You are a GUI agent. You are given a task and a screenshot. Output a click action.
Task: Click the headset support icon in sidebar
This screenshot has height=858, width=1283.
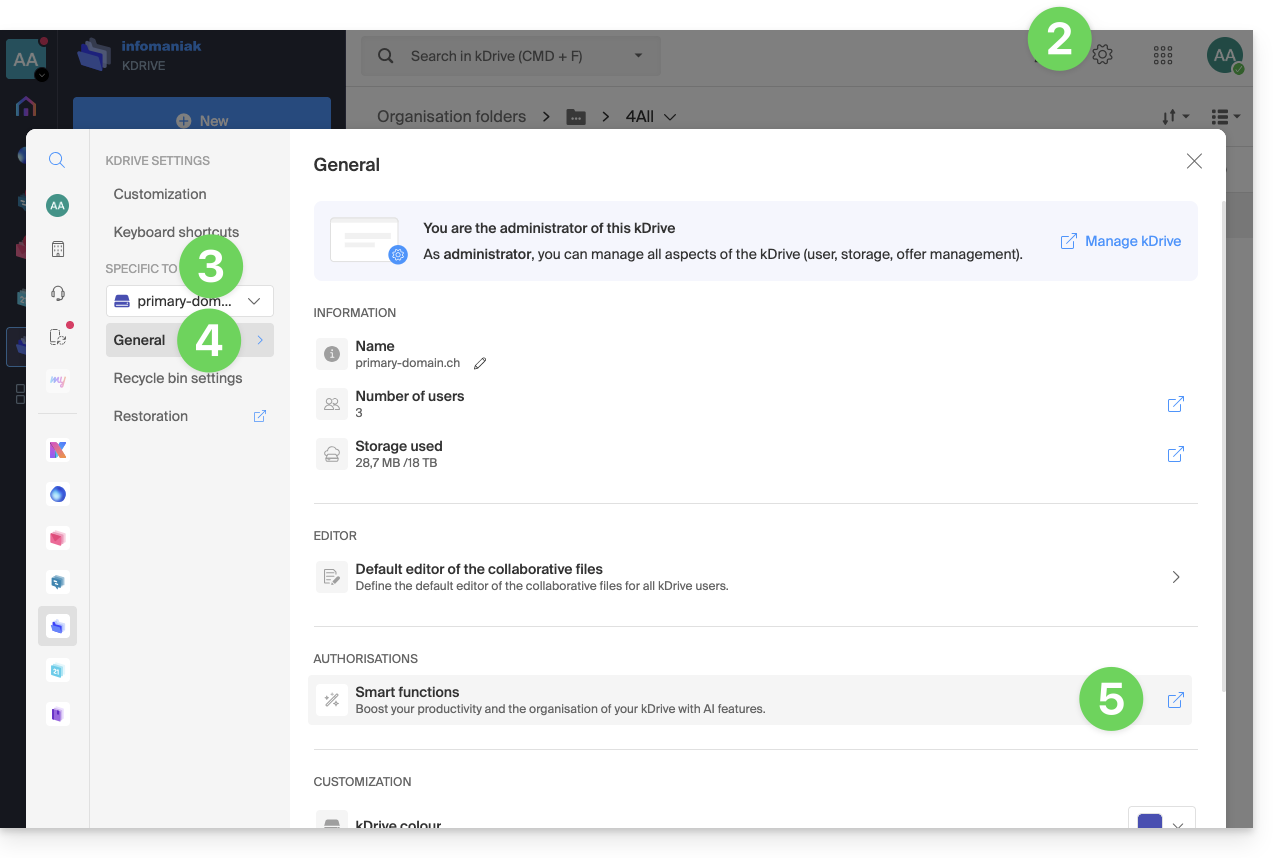pos(57,293)
